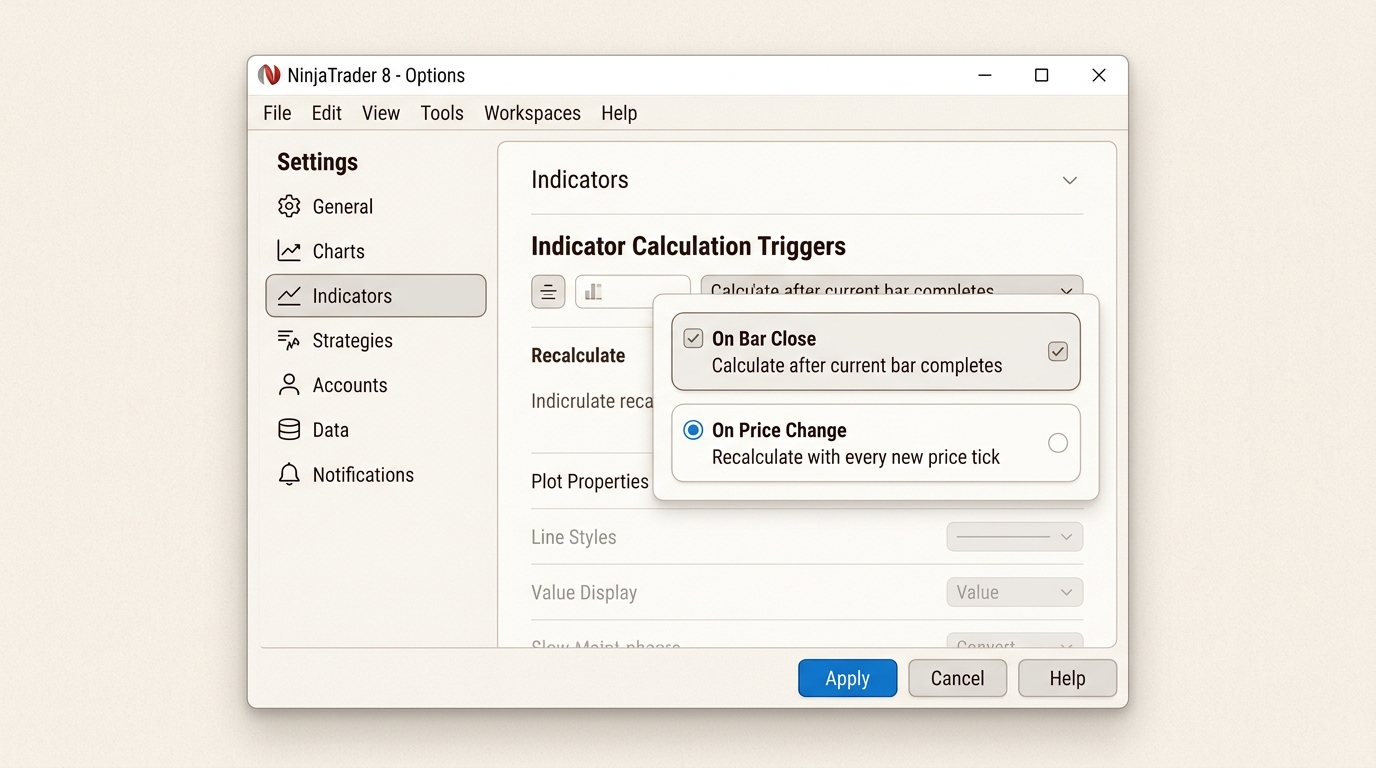Toggle the checkbox at the end of the On Bar Close option
Image resolution: width=1376 pixels, height=768 pixels.
(x=1058, y=351)
